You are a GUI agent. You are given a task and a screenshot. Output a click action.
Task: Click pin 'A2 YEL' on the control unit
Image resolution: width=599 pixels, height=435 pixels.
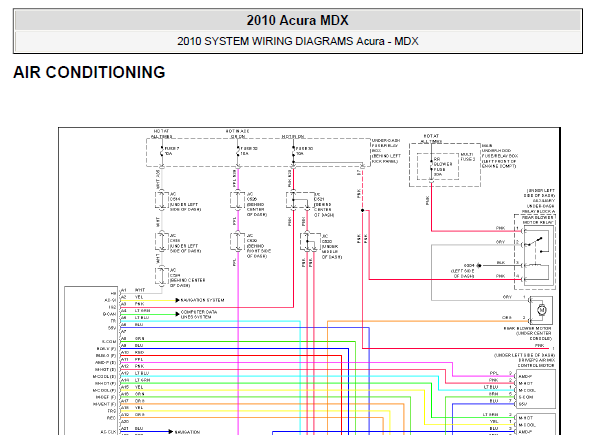coord(132,297)
